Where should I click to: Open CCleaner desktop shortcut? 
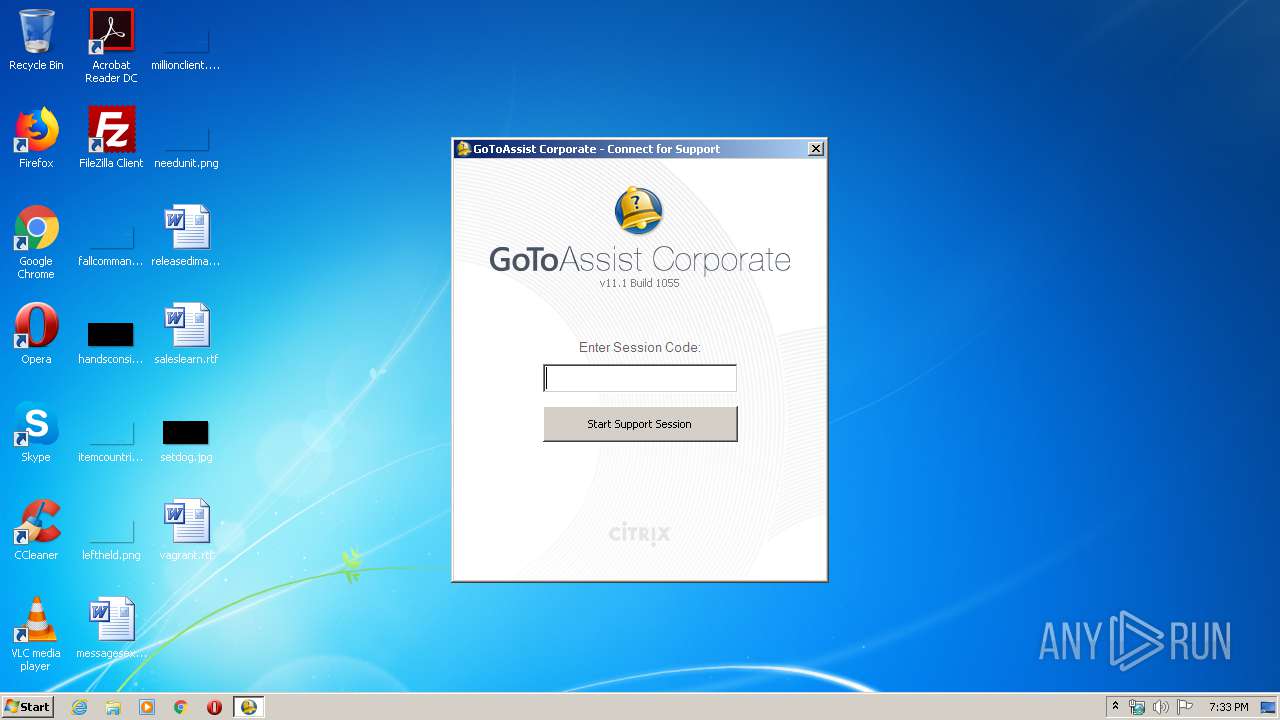pos(36,530)
